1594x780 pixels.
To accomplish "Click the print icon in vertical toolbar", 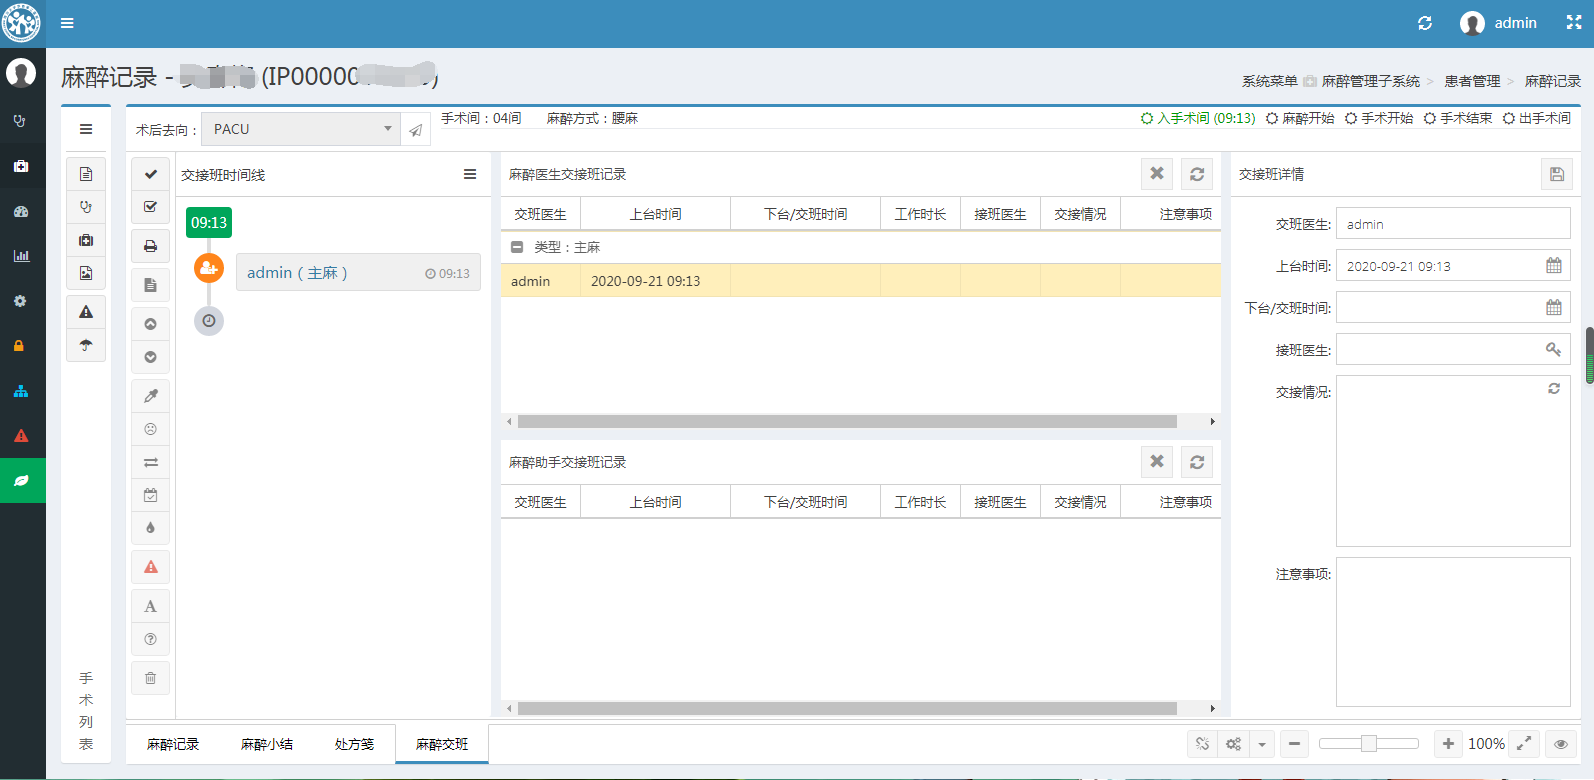I will click(150, 246).
